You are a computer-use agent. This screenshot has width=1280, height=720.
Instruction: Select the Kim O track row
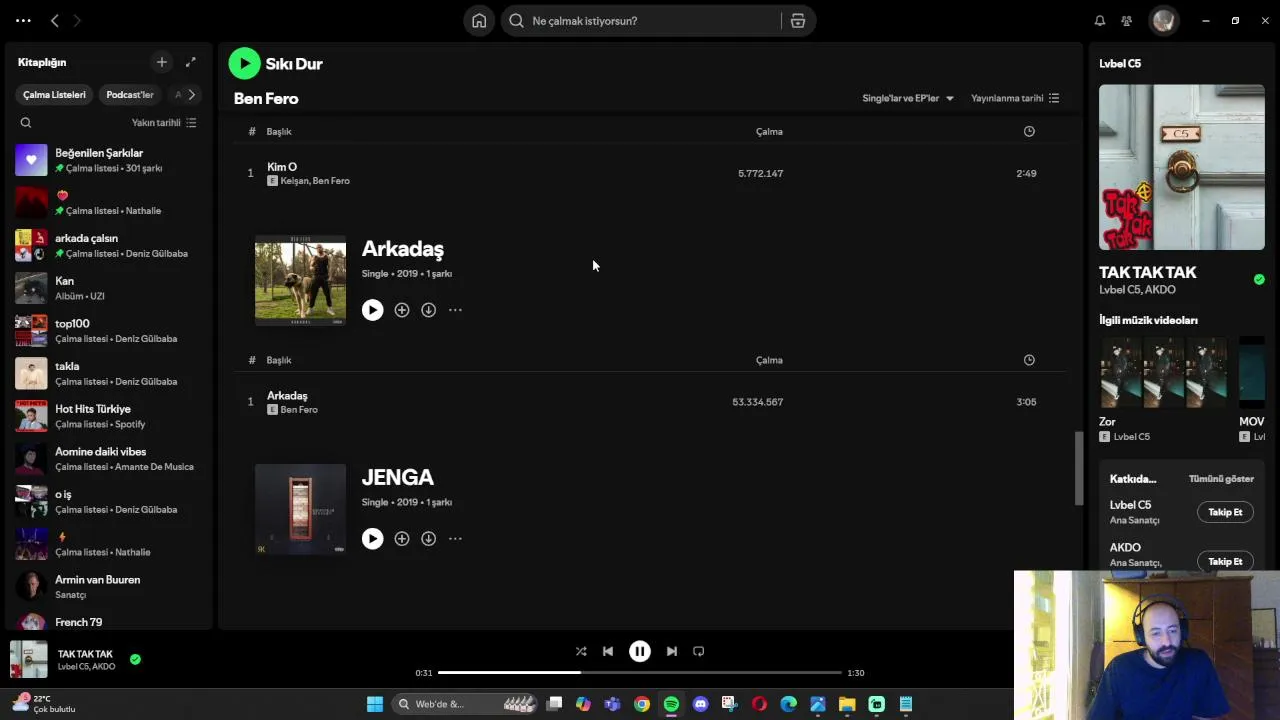tap(650, 174)
